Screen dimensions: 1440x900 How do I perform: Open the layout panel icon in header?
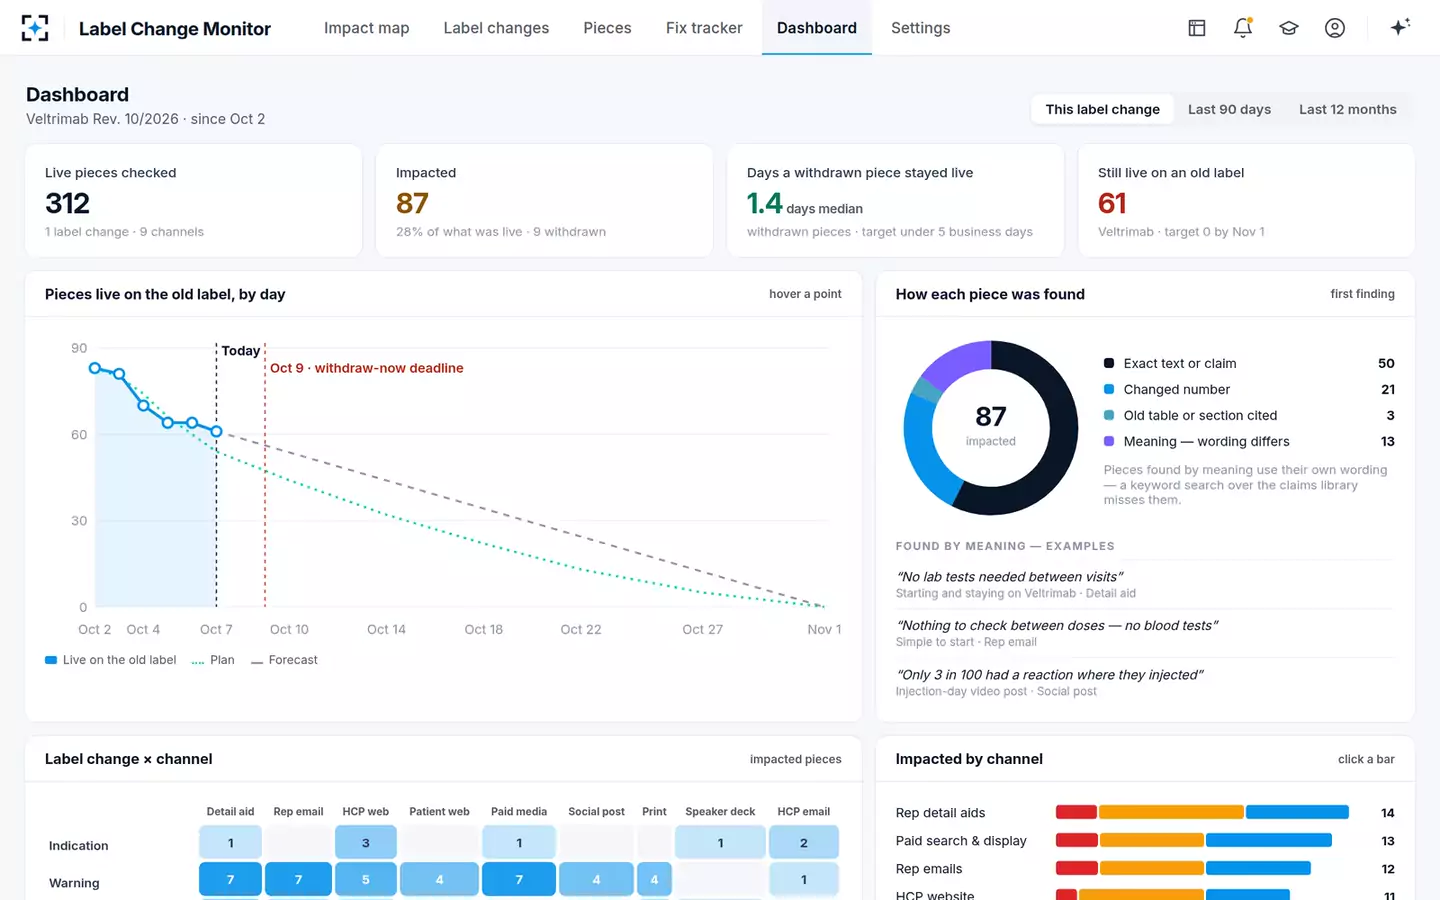[x=1197, y=28]
